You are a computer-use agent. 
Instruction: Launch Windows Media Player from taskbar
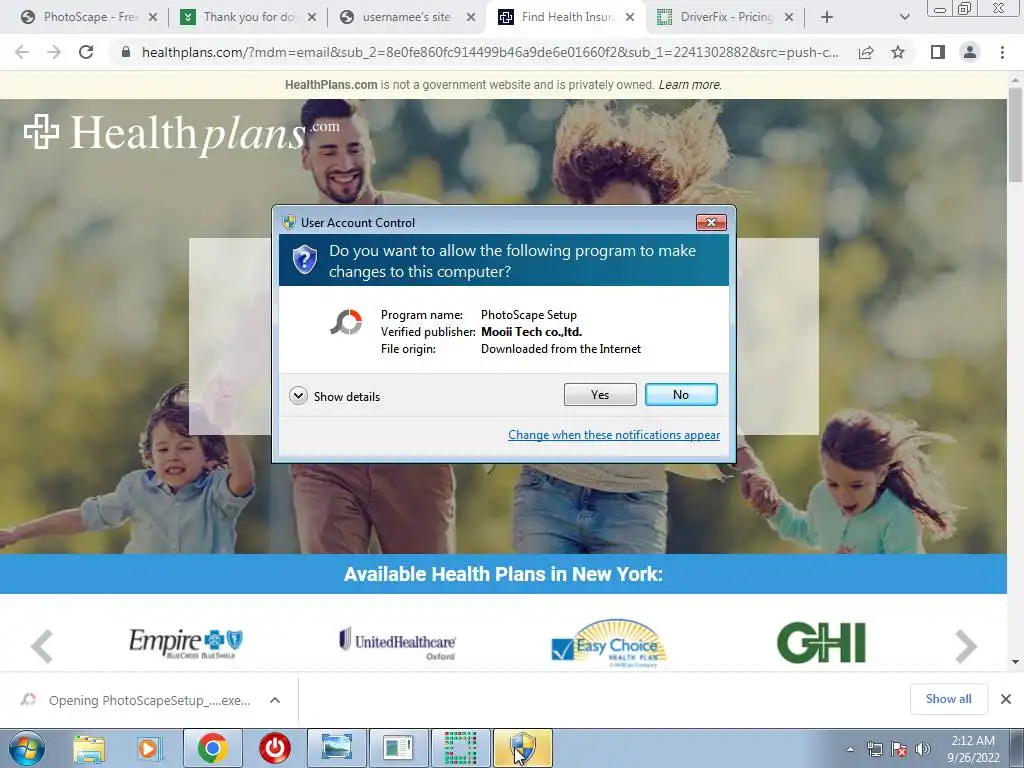point(149,748)
